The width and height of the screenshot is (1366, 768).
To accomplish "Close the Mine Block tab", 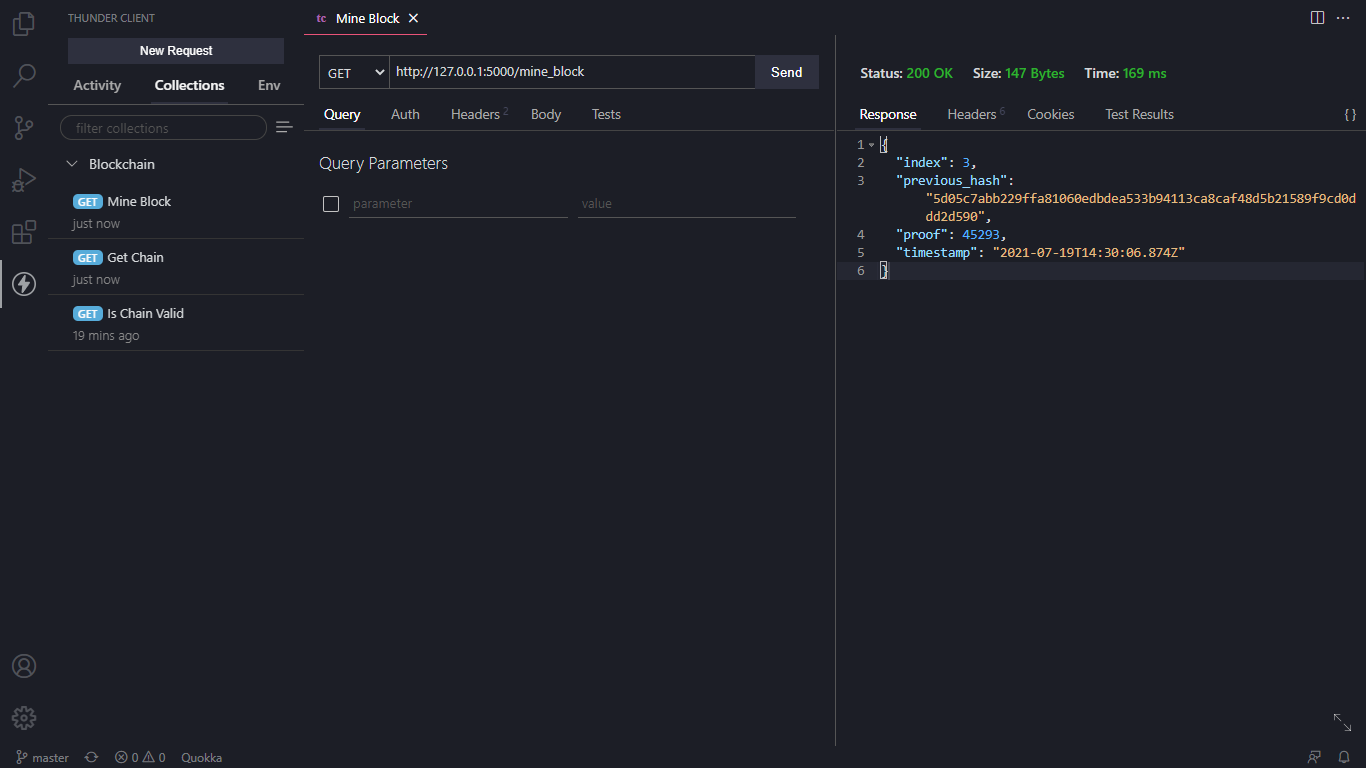I will pyautogui.click(x=413, y=18).
